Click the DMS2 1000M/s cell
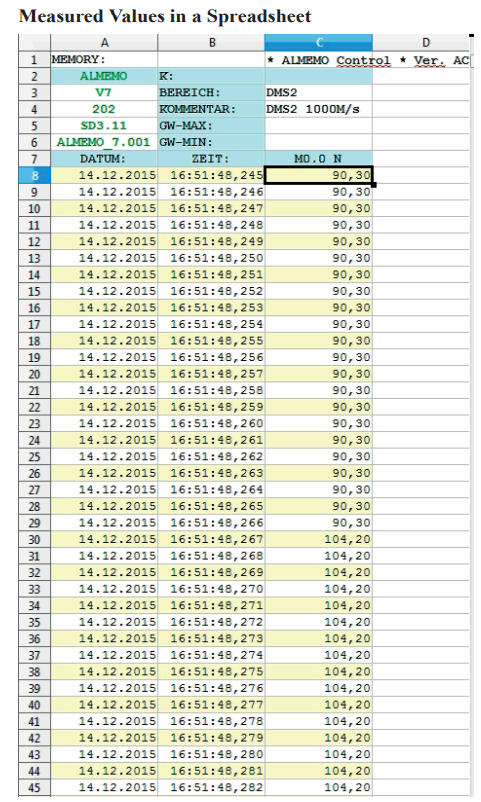This screenshot has height=802, width=481. pyautogui.click(x=319, y=109)
